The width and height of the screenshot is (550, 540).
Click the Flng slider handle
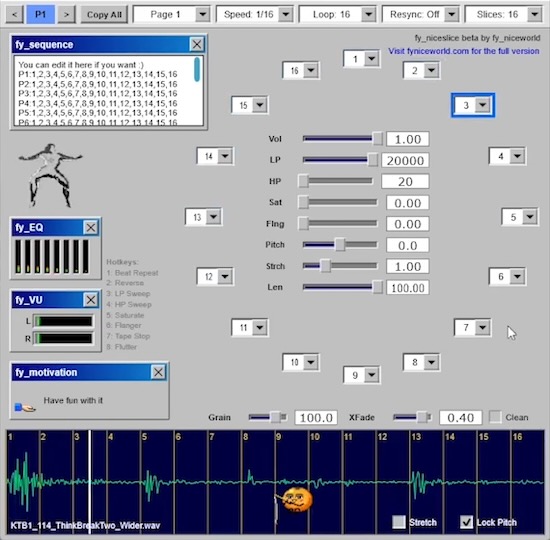303,224
